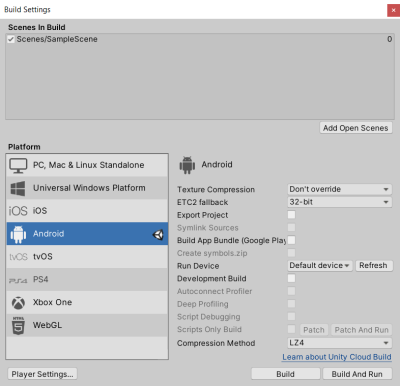Open the Run Device Default device dropdown
This screenshot has height=386, width=400.
320,266
